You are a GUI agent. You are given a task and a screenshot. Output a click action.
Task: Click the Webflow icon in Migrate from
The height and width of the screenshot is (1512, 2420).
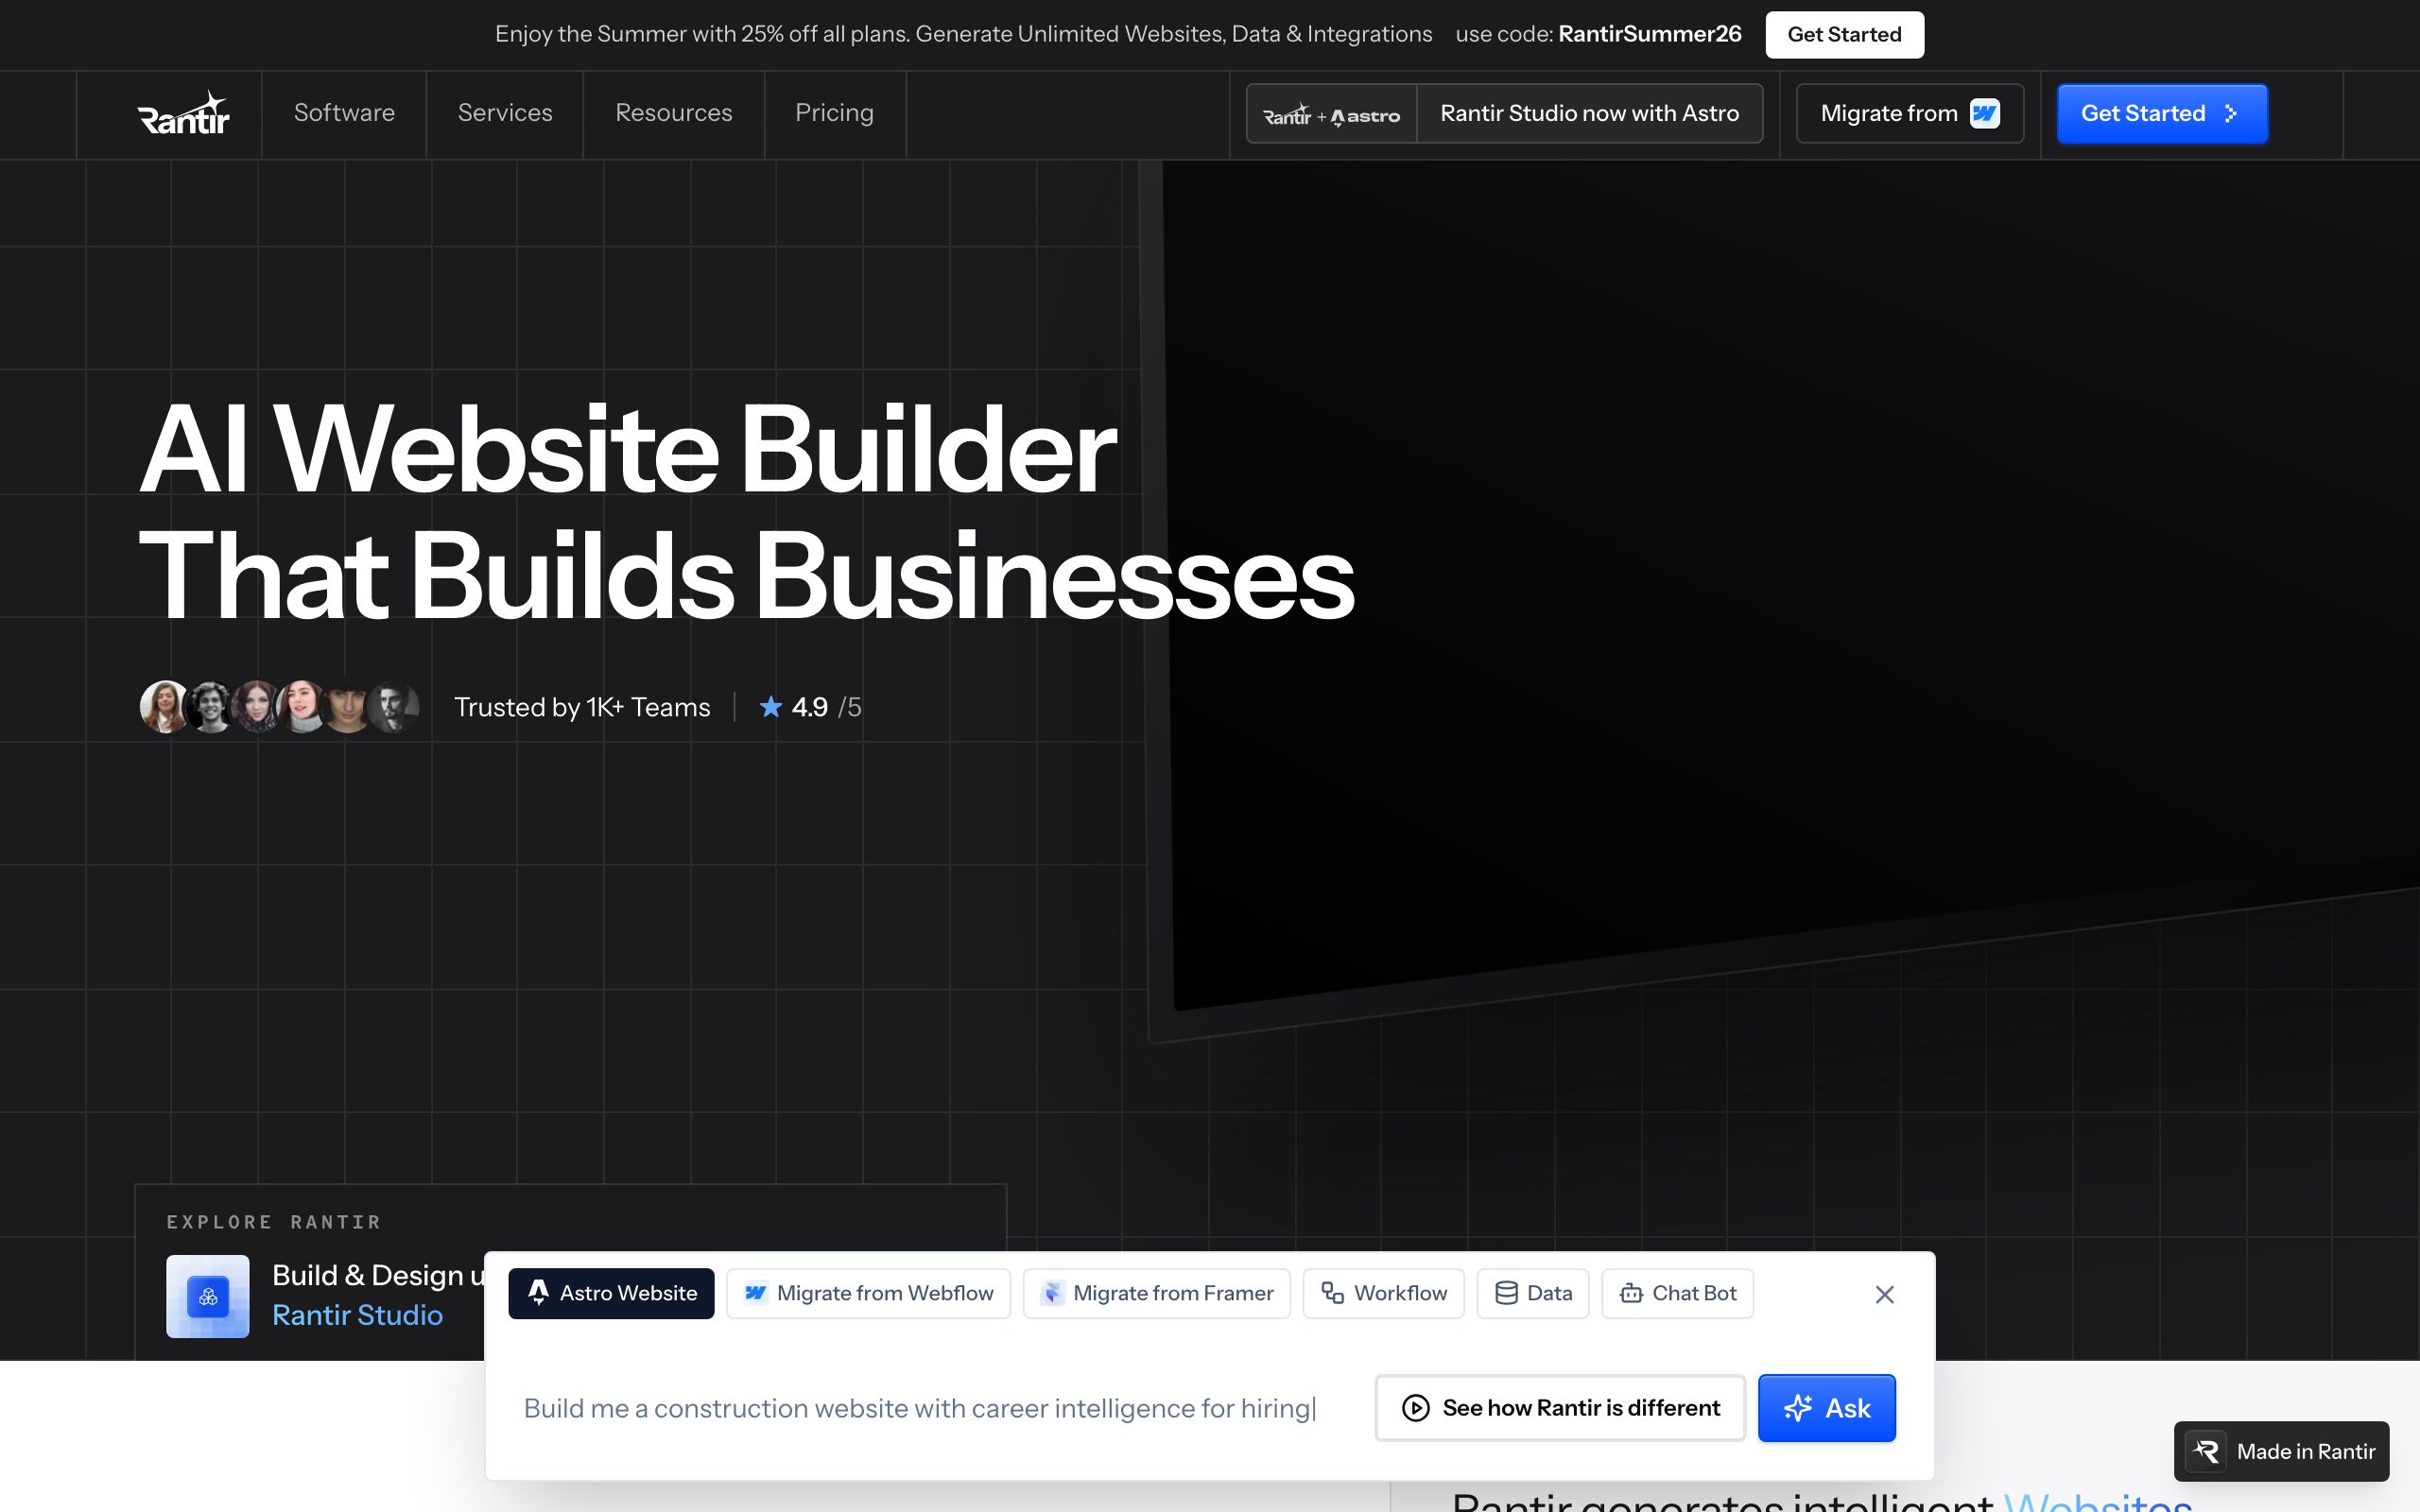point(1984,113)
